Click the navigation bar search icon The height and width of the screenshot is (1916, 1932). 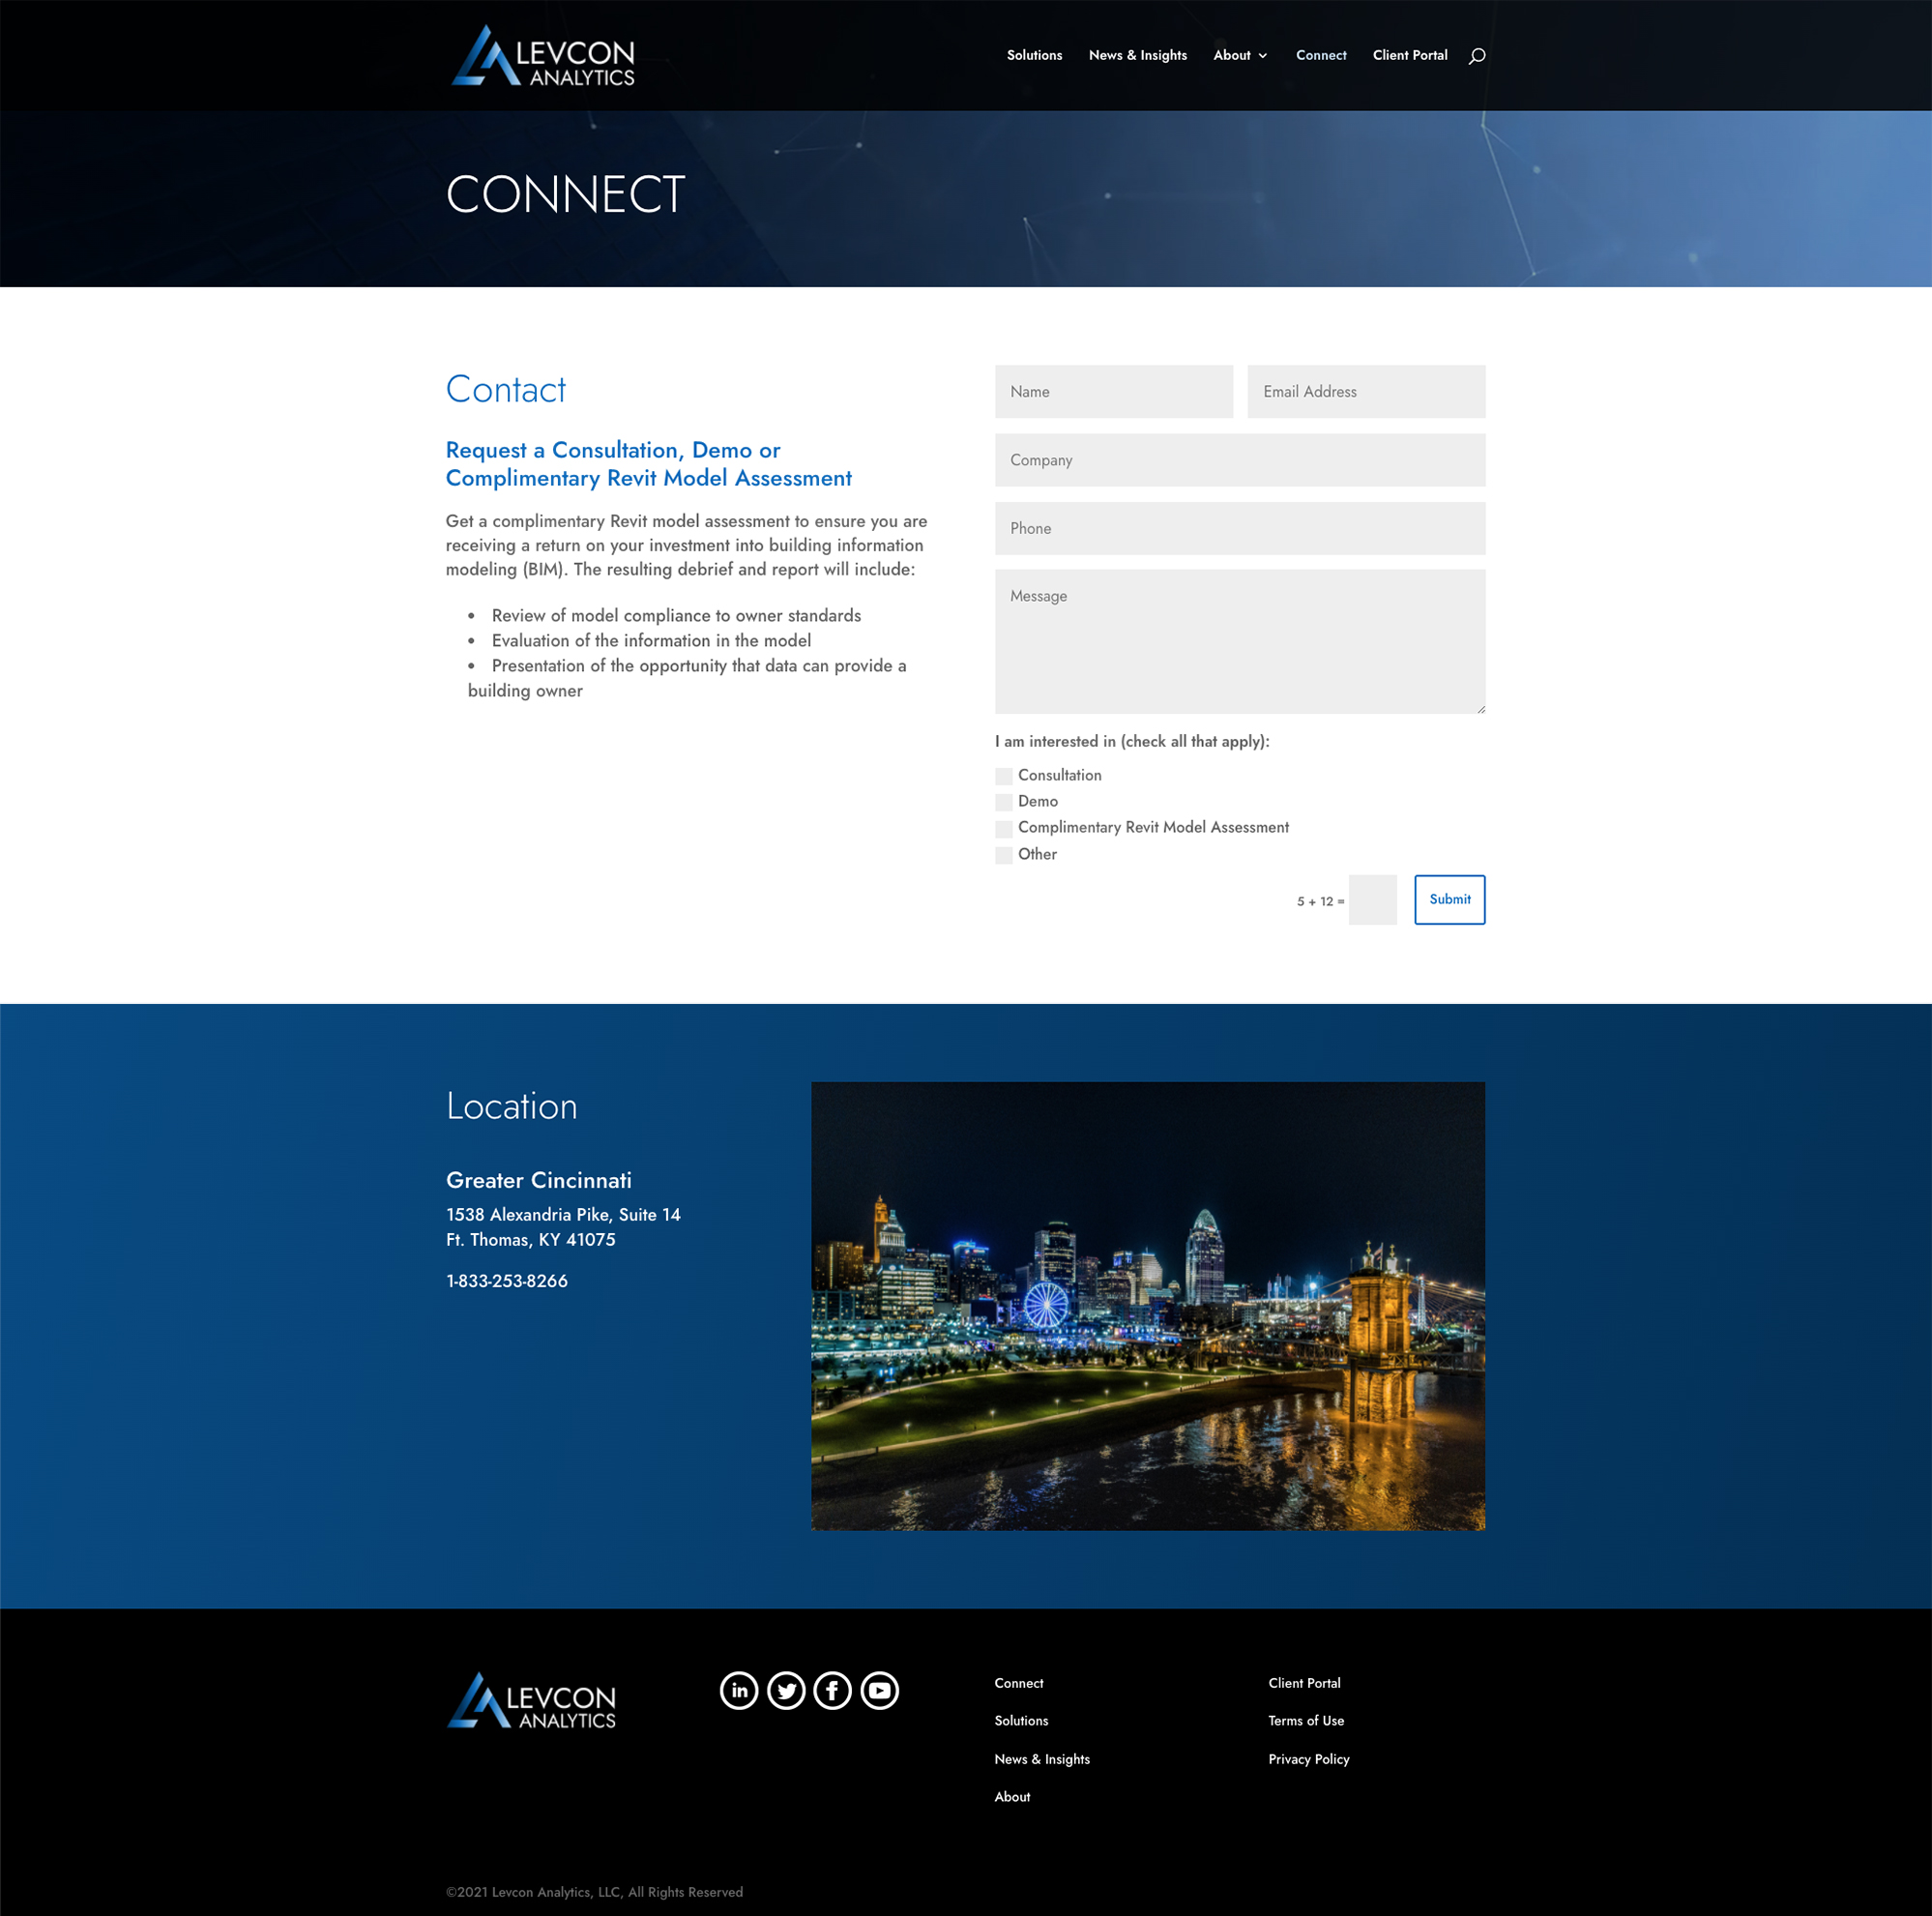point(1476,54)
